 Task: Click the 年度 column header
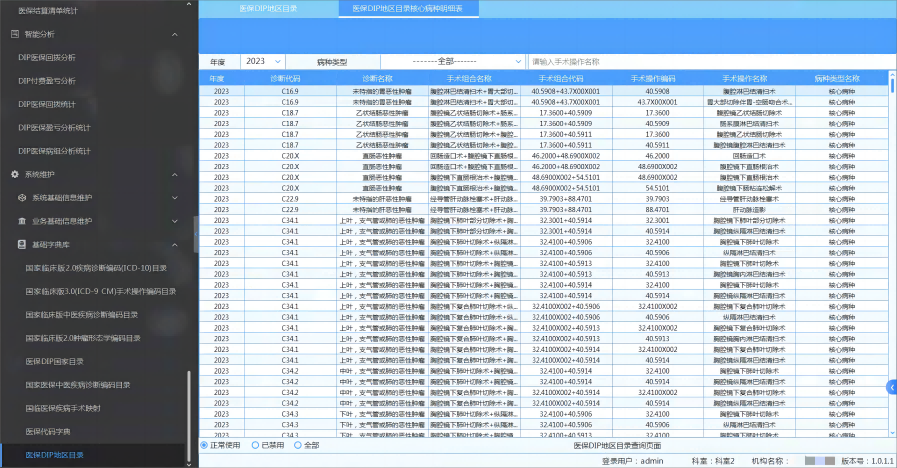[217, 78]
